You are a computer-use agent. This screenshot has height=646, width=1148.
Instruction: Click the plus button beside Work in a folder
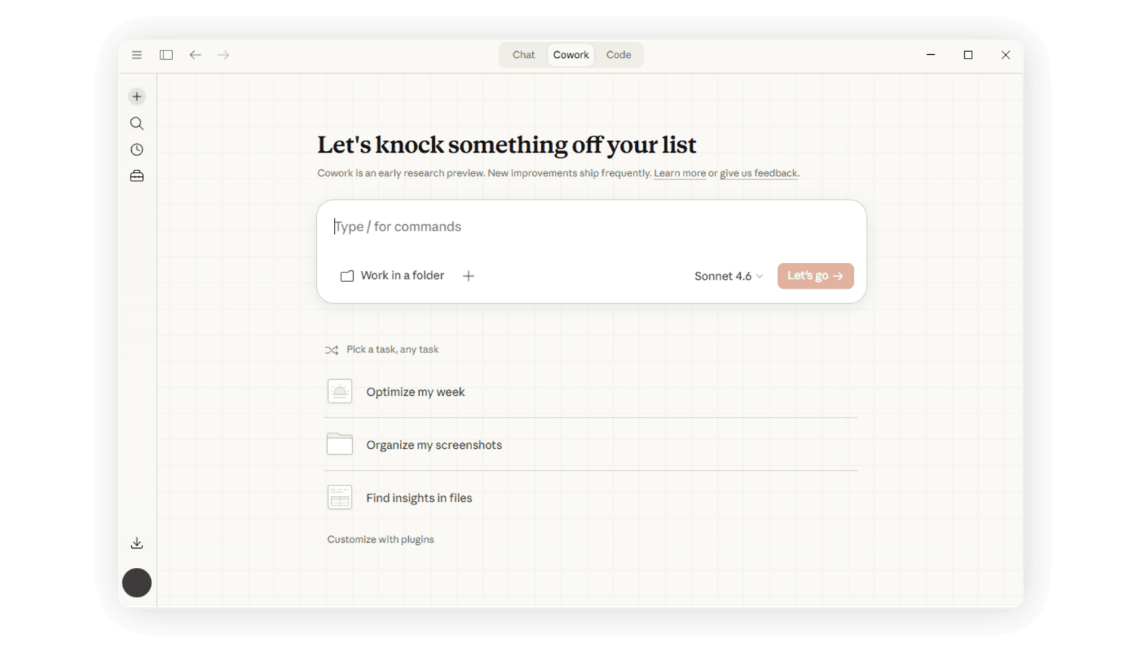[469, 276]
